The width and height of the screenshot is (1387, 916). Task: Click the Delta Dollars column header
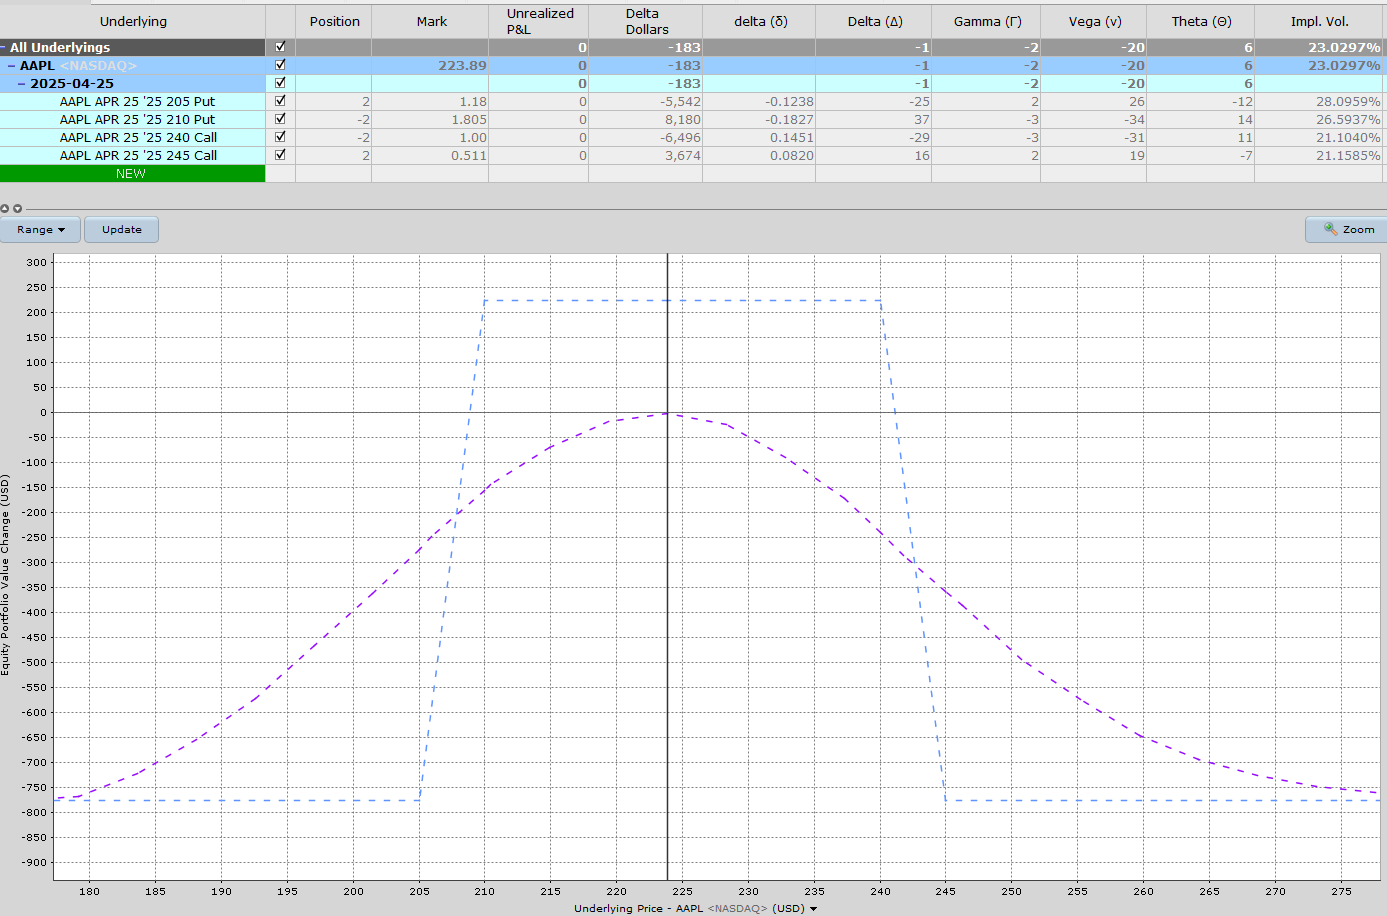(643, 21)
